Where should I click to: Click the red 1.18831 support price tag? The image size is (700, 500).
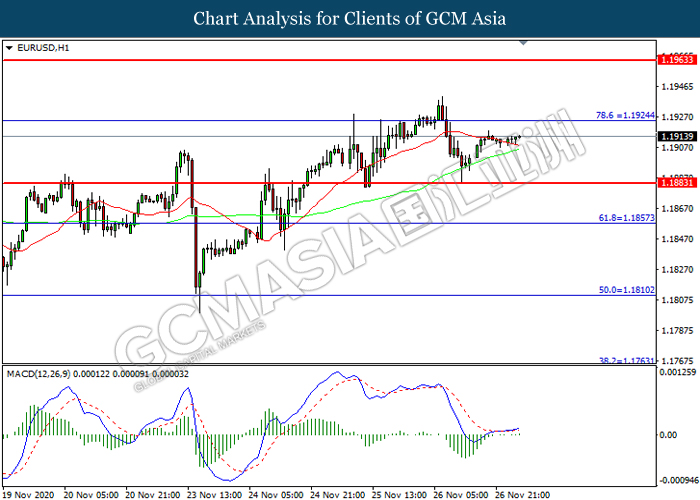[676, 183]
